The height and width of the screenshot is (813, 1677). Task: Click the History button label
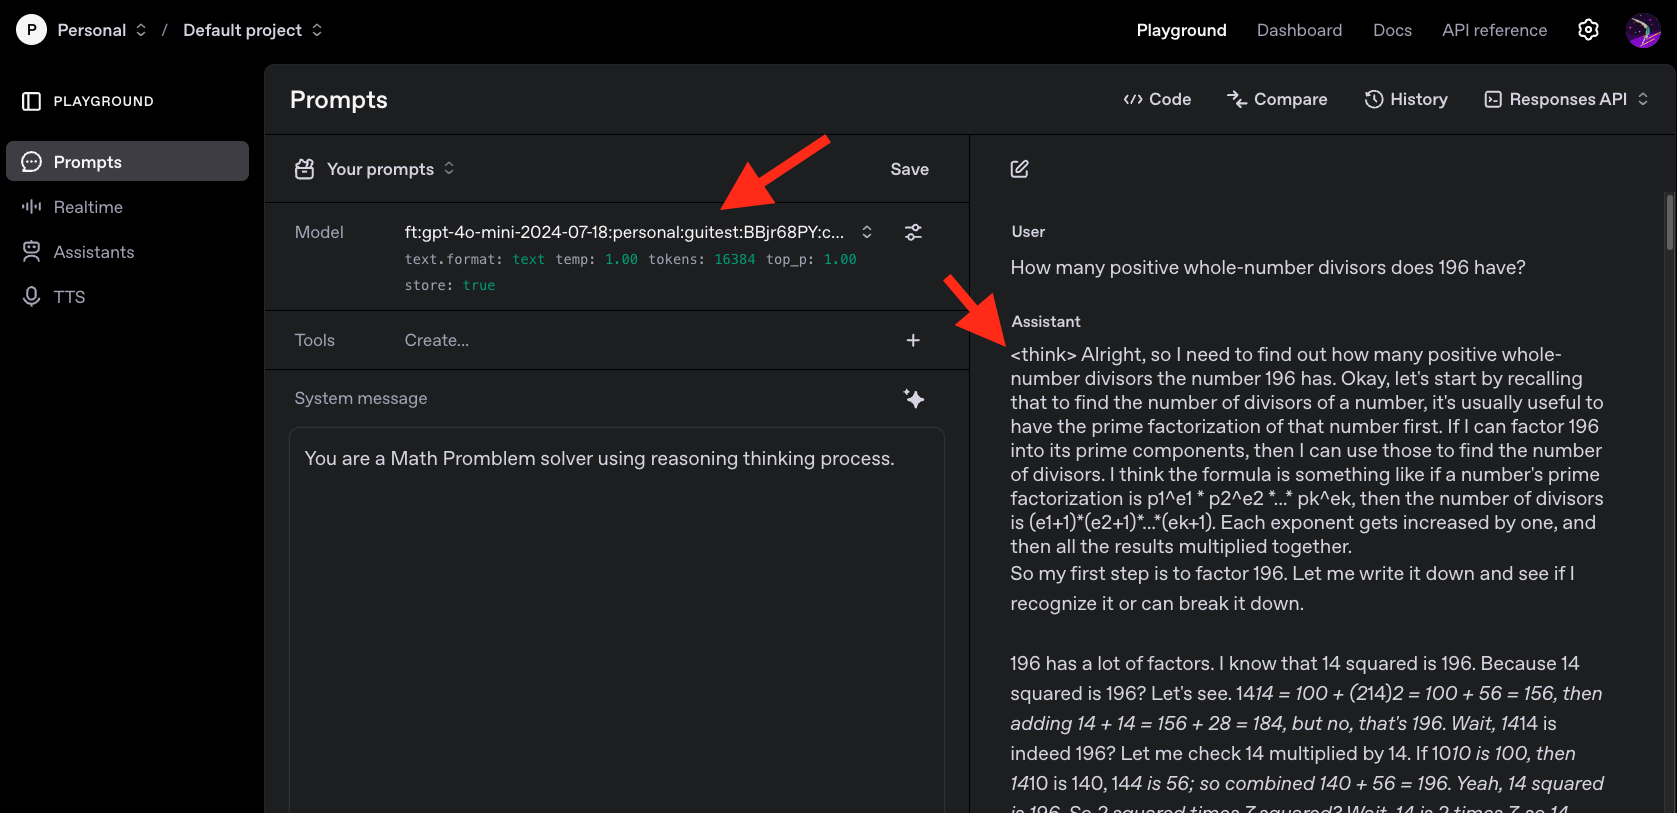pos(1418,99)
